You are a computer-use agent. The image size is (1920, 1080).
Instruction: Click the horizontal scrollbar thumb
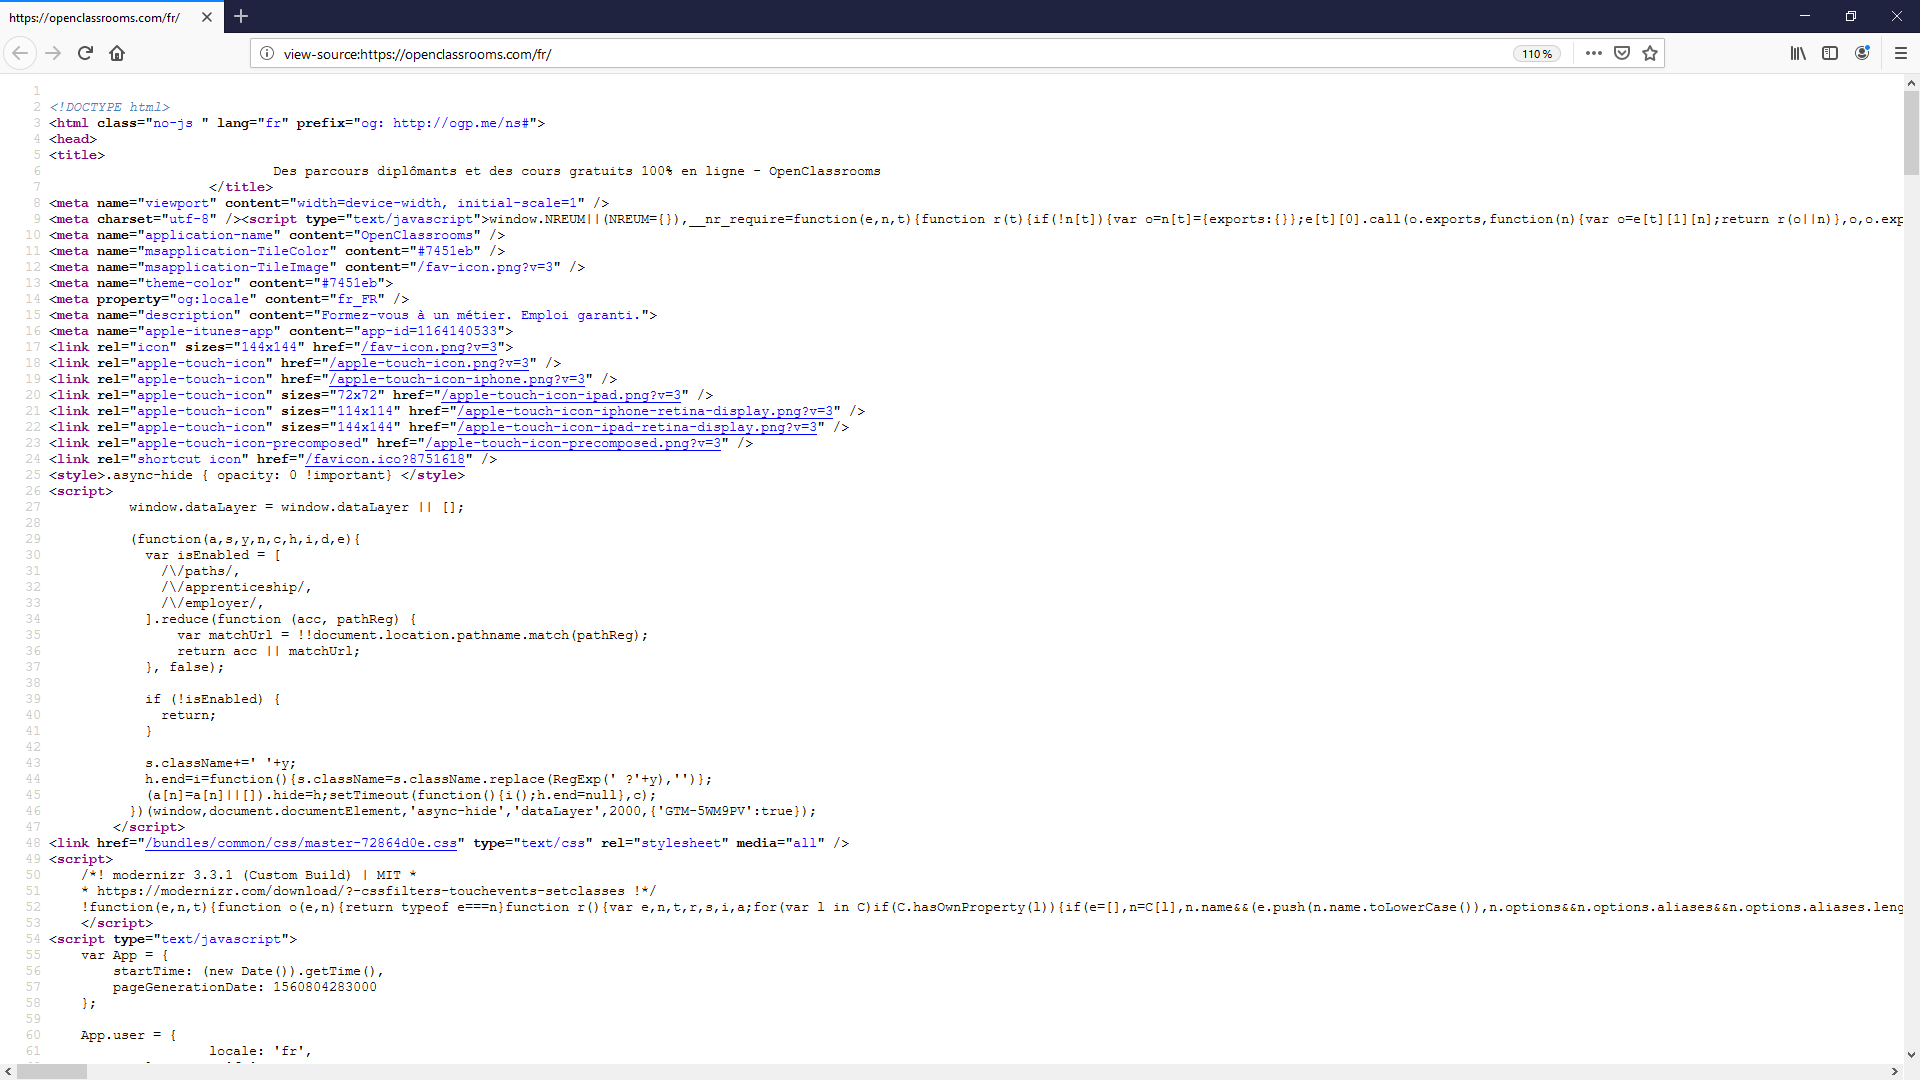[52, 1071]
